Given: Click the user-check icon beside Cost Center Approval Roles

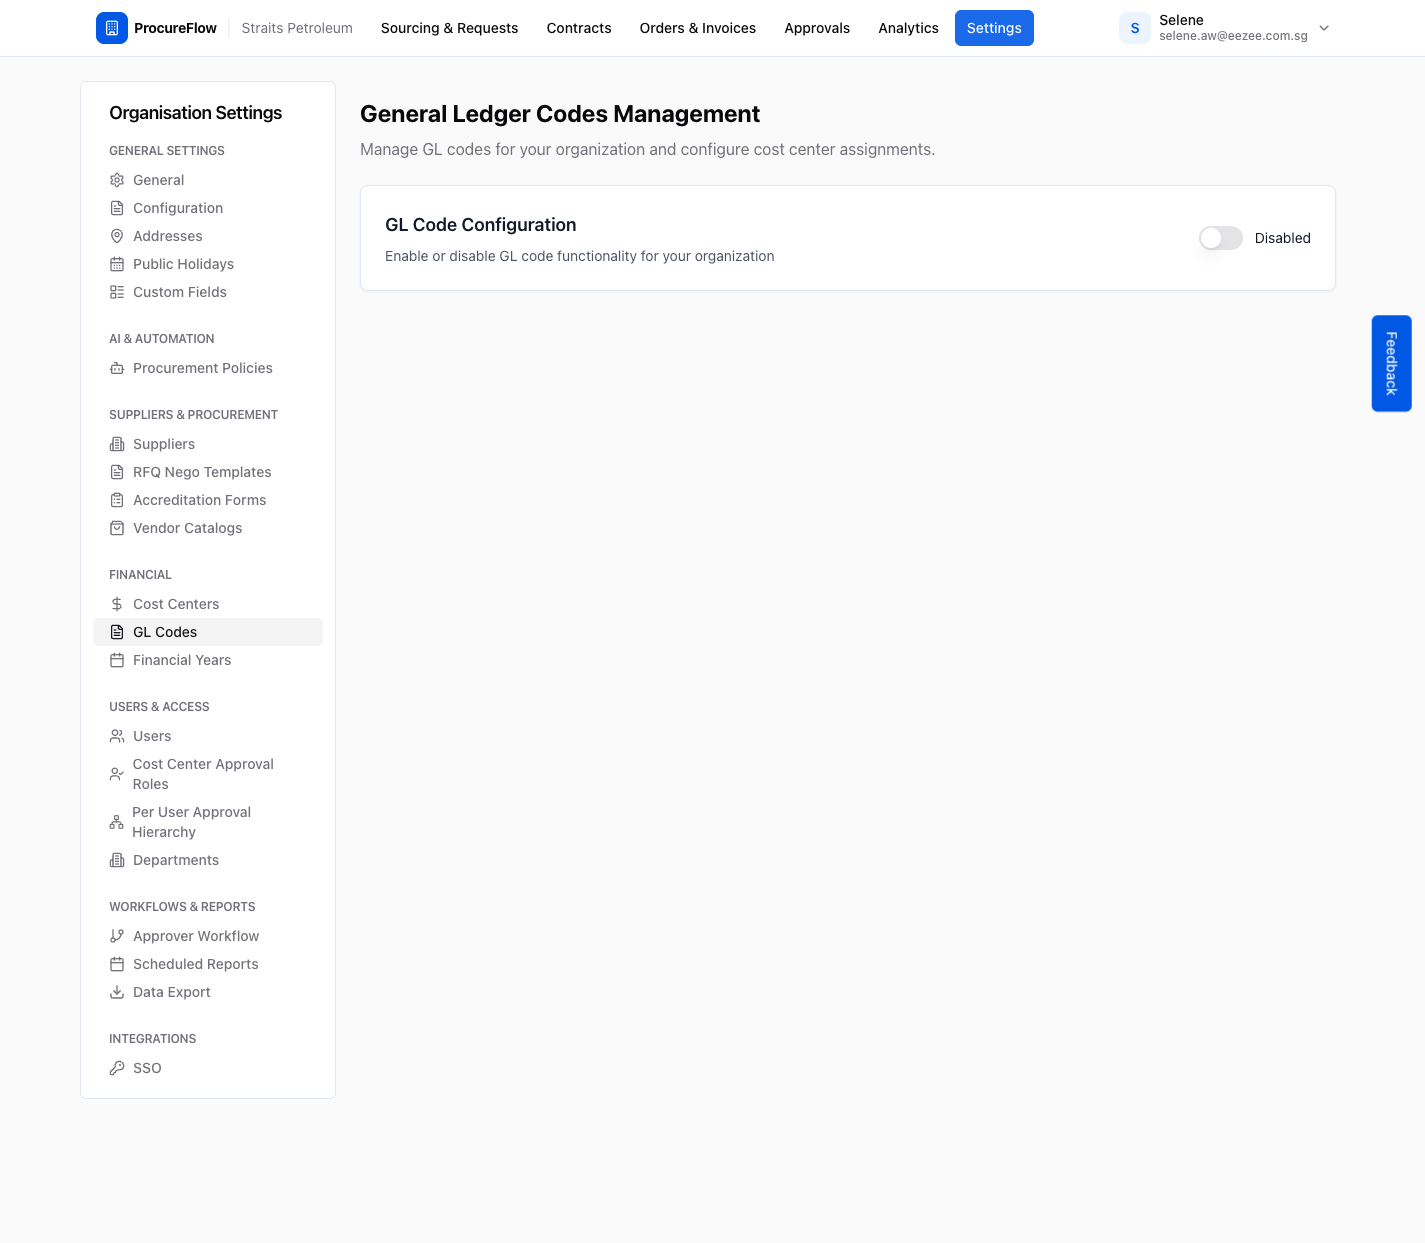Looking at the screenshot, I should pos(117,774).
